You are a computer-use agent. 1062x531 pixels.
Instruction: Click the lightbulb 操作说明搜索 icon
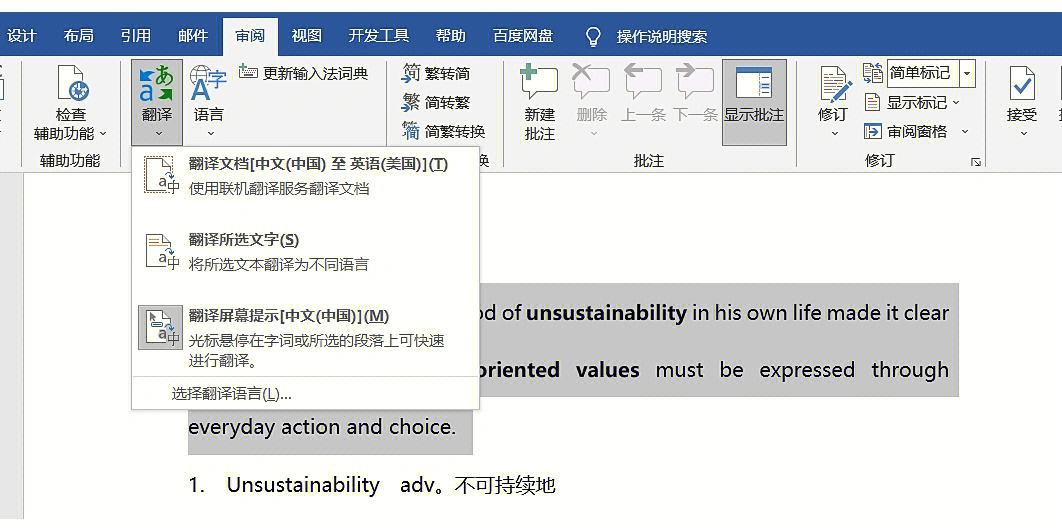(x=593, y=37)
